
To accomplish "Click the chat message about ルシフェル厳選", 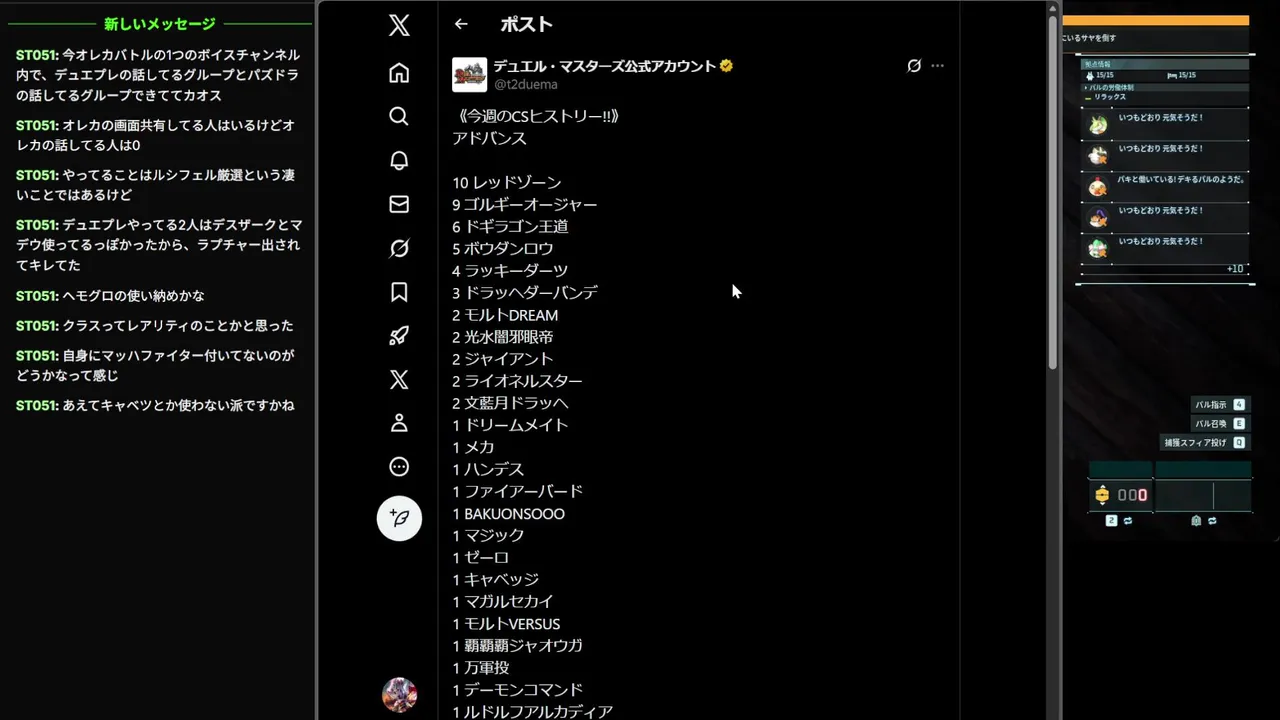I will [x=156, y=185].
